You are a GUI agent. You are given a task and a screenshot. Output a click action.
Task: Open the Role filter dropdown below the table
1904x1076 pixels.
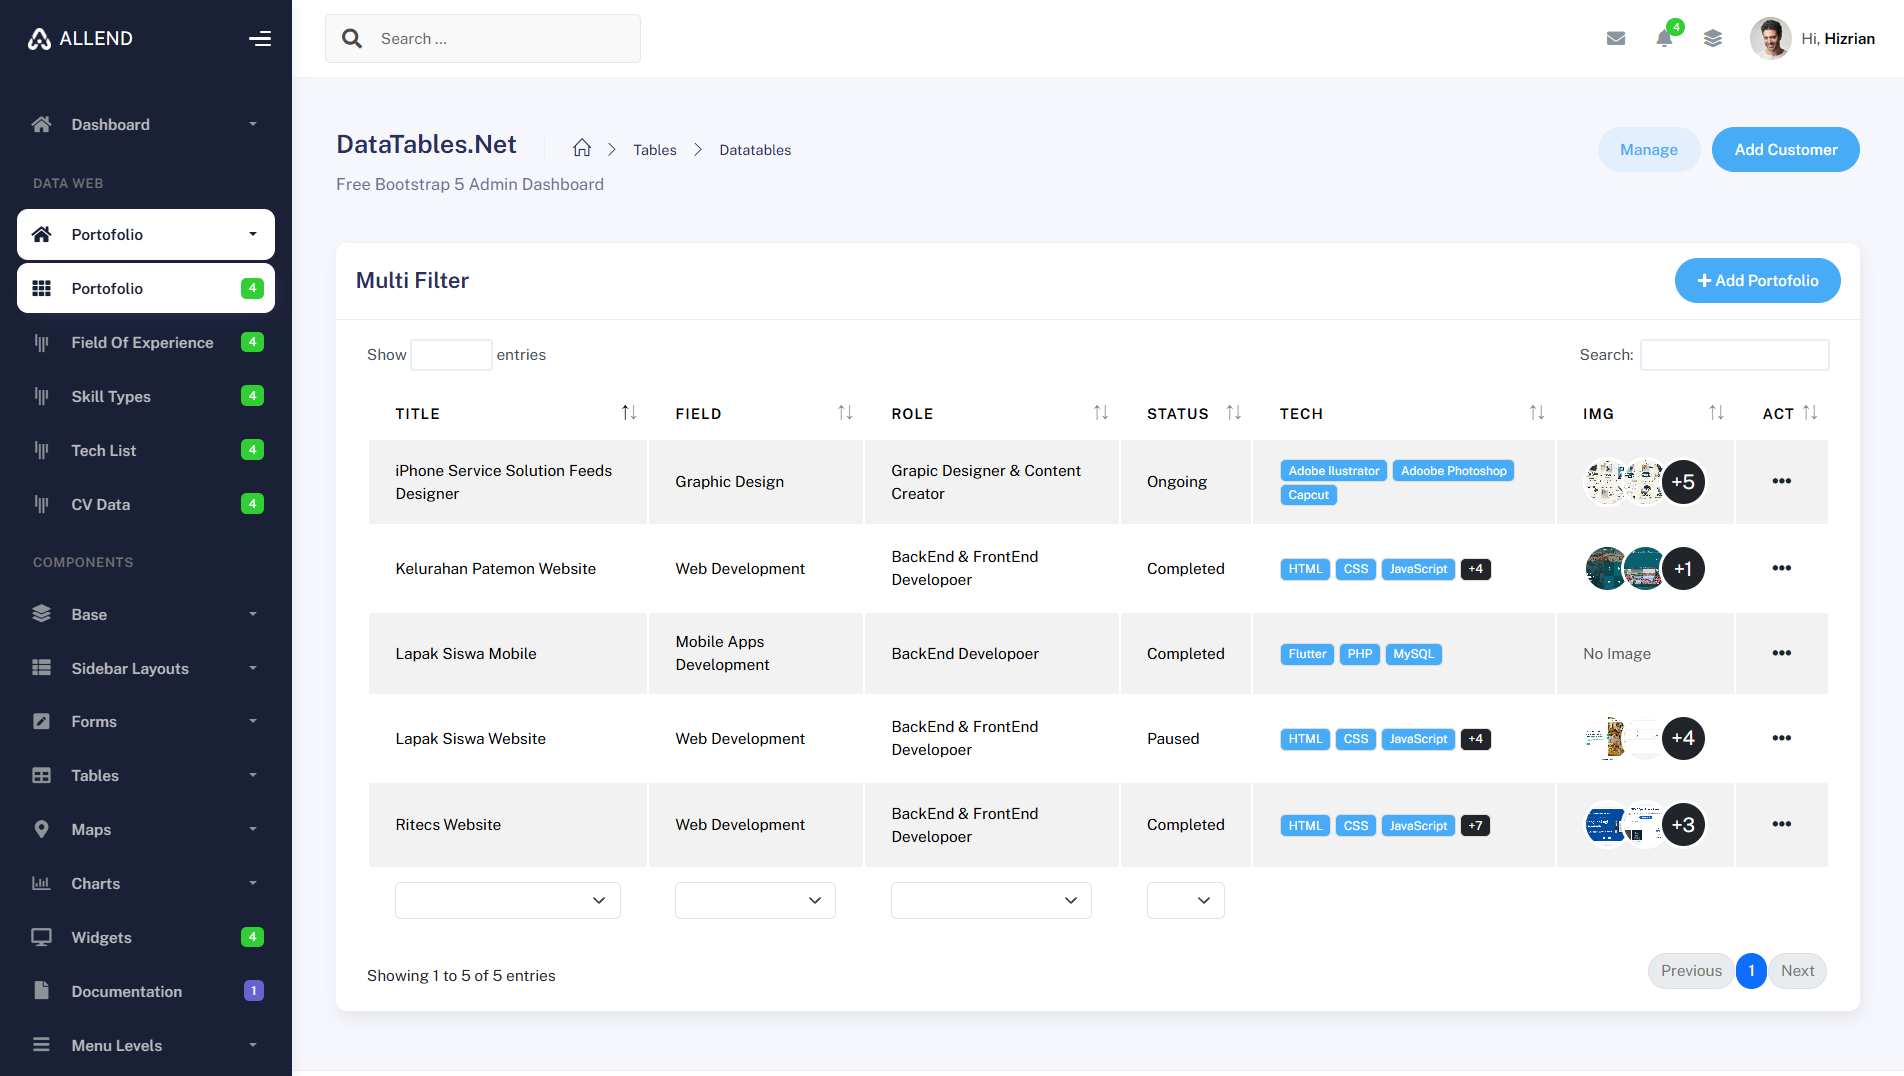click(x=990, y=900)
